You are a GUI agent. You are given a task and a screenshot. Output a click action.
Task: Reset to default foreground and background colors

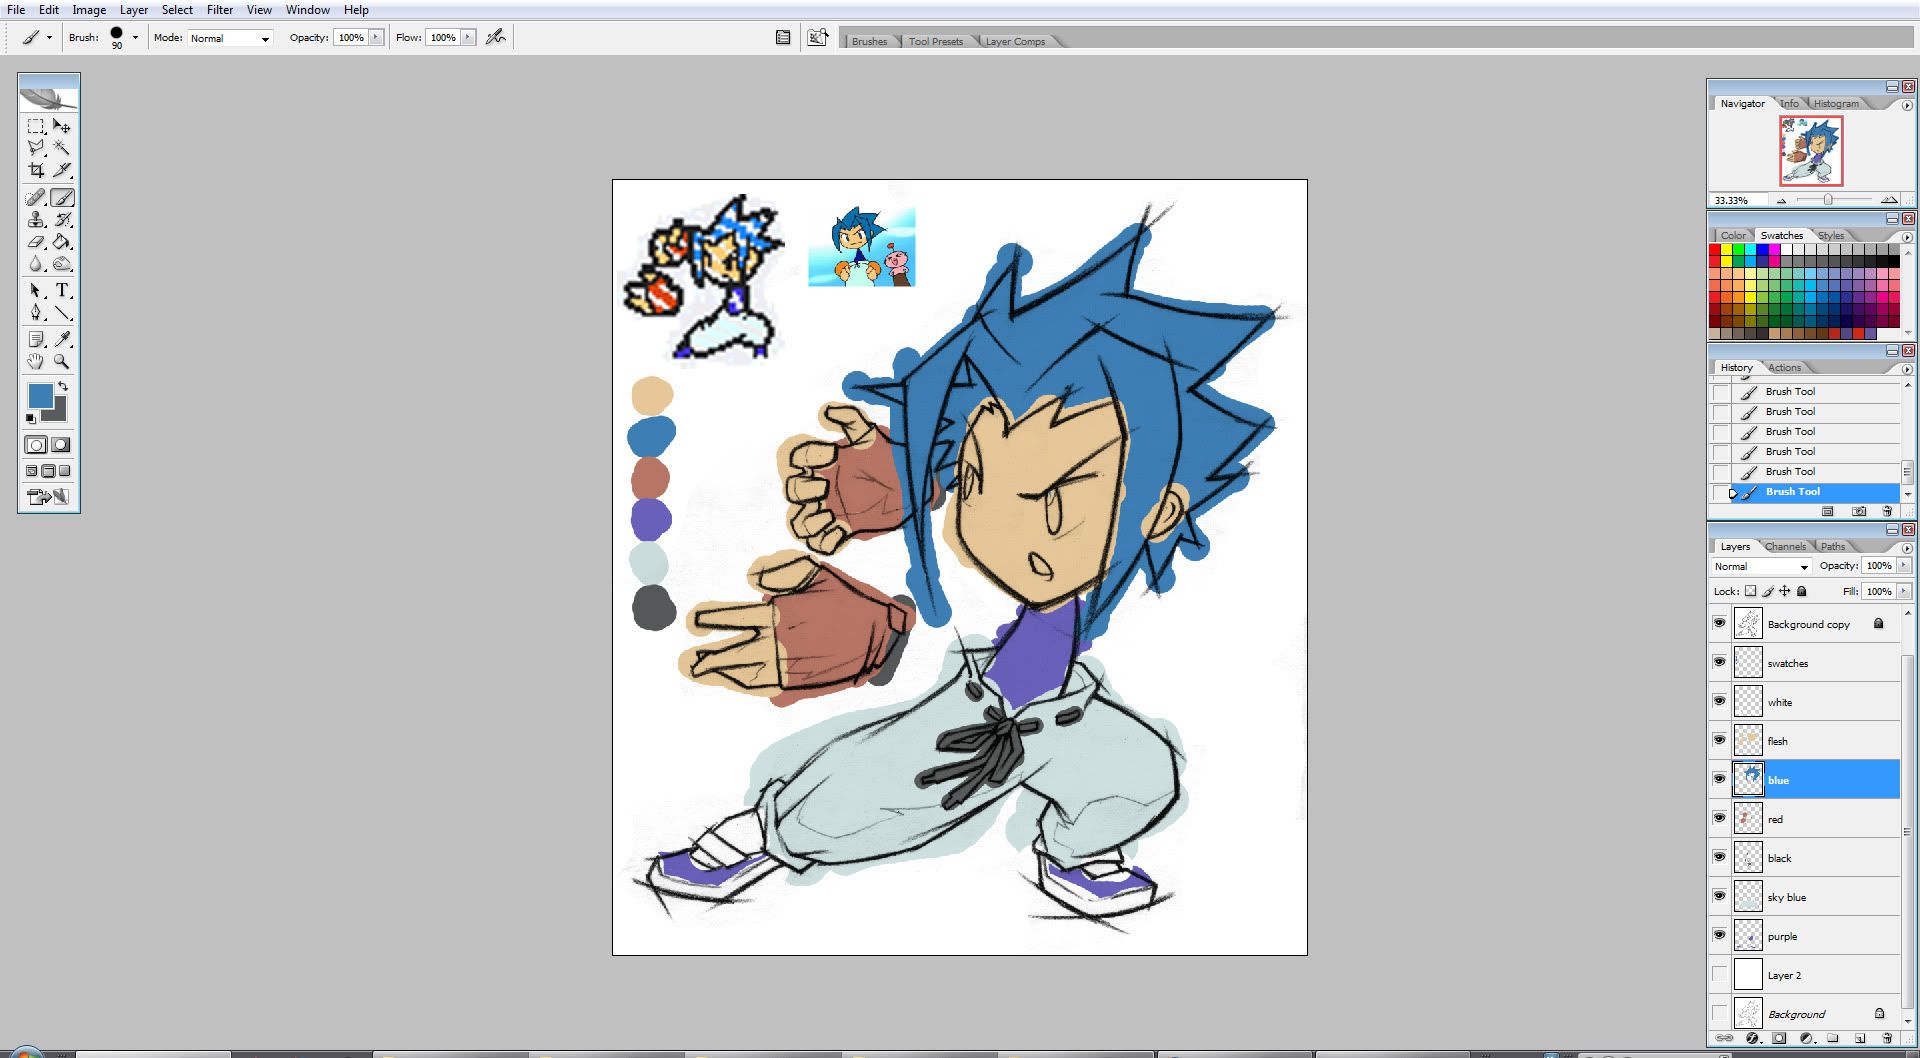[x=31, y=419]
